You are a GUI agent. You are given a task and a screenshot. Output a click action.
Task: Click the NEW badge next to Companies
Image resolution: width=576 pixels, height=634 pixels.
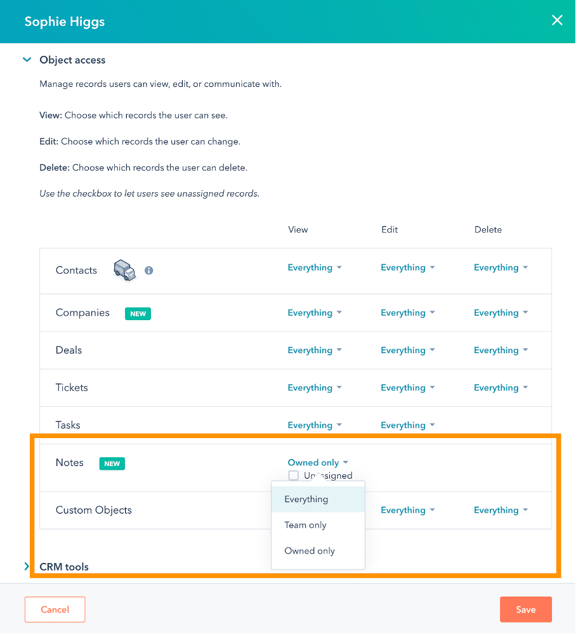(138, 313)
